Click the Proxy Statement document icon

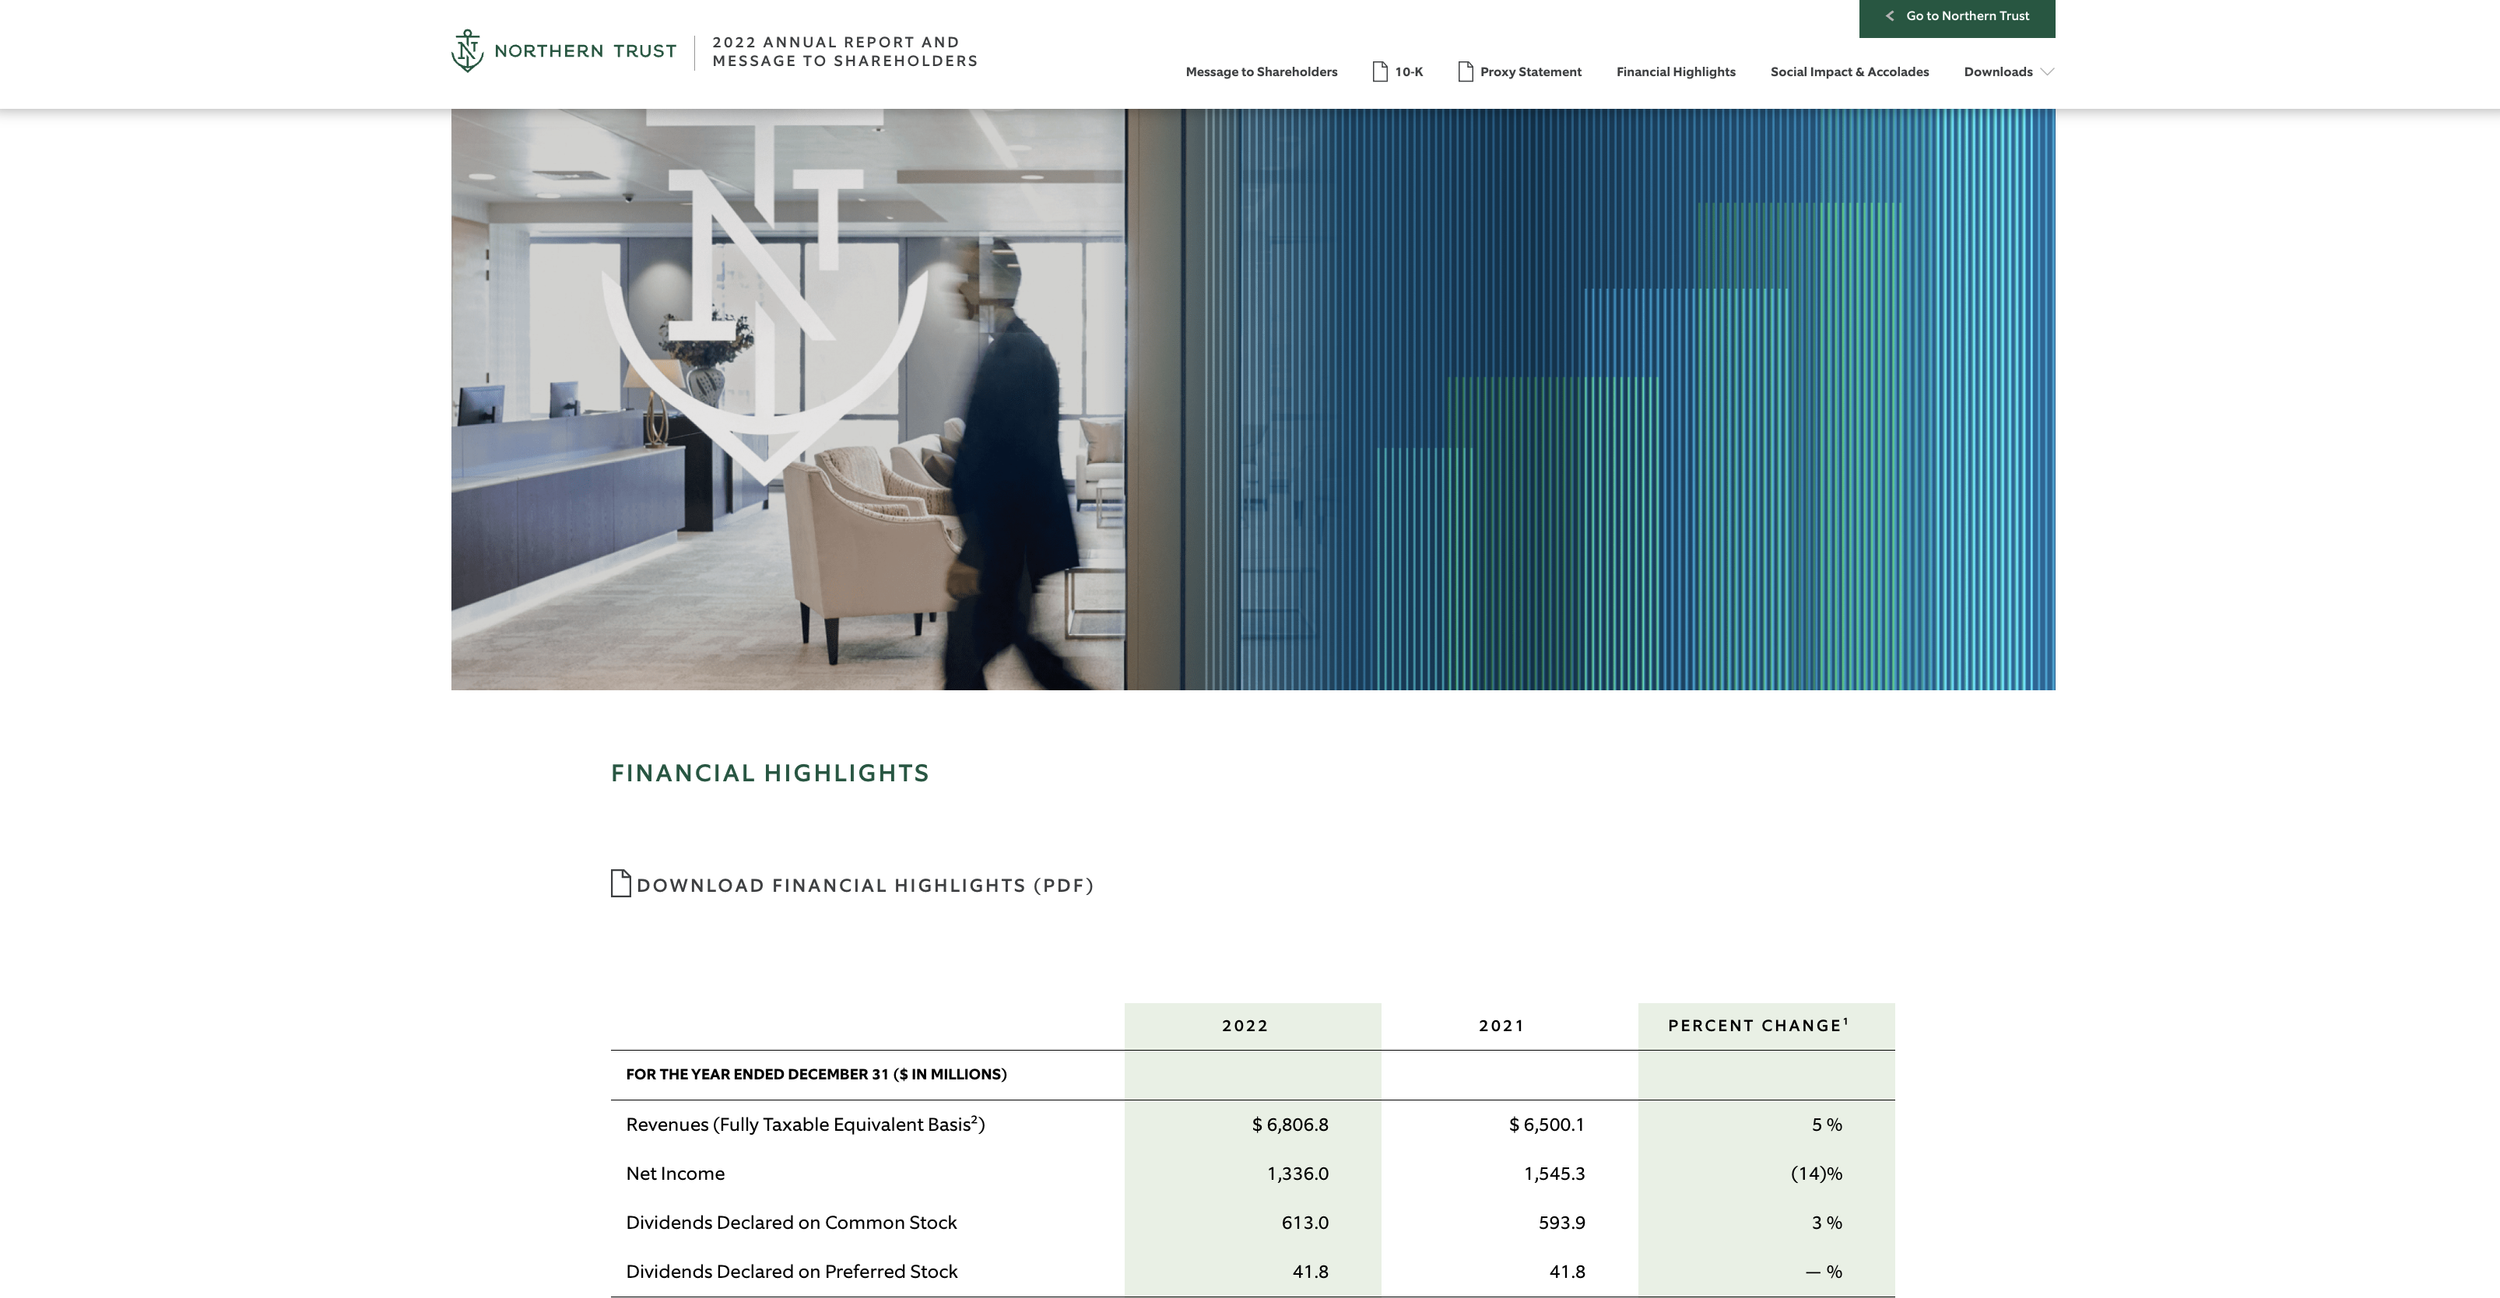tap(1465, 72)
